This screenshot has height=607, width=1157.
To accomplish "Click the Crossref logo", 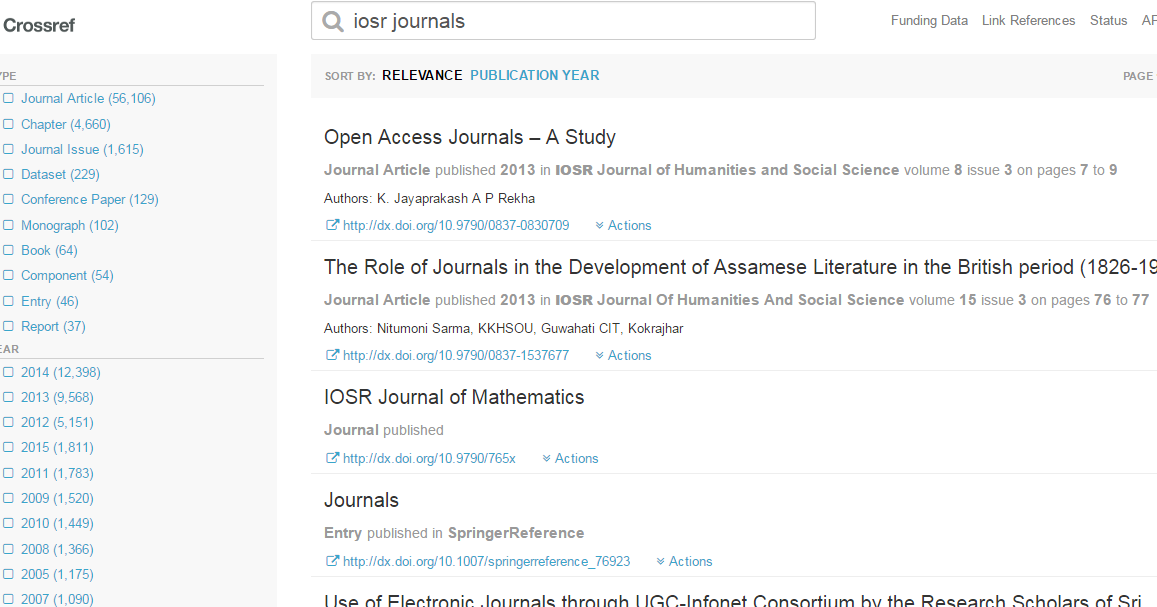I will [x=39, y=25].
